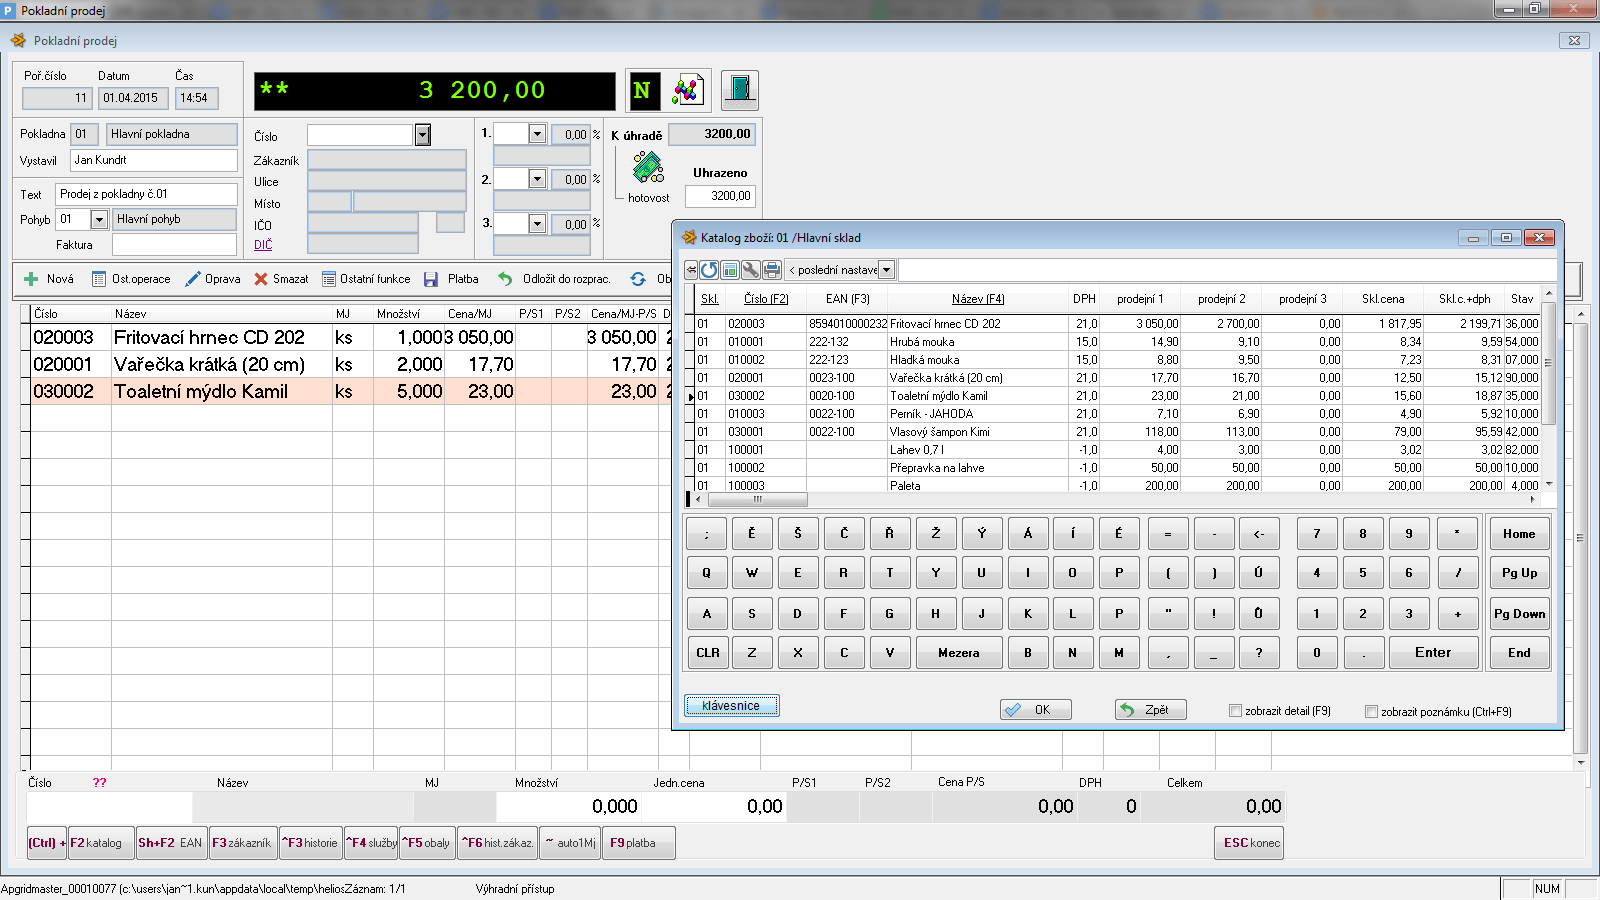Click the green N indicator icon
Screen dimensions: 1600x900
pos(642,91)
